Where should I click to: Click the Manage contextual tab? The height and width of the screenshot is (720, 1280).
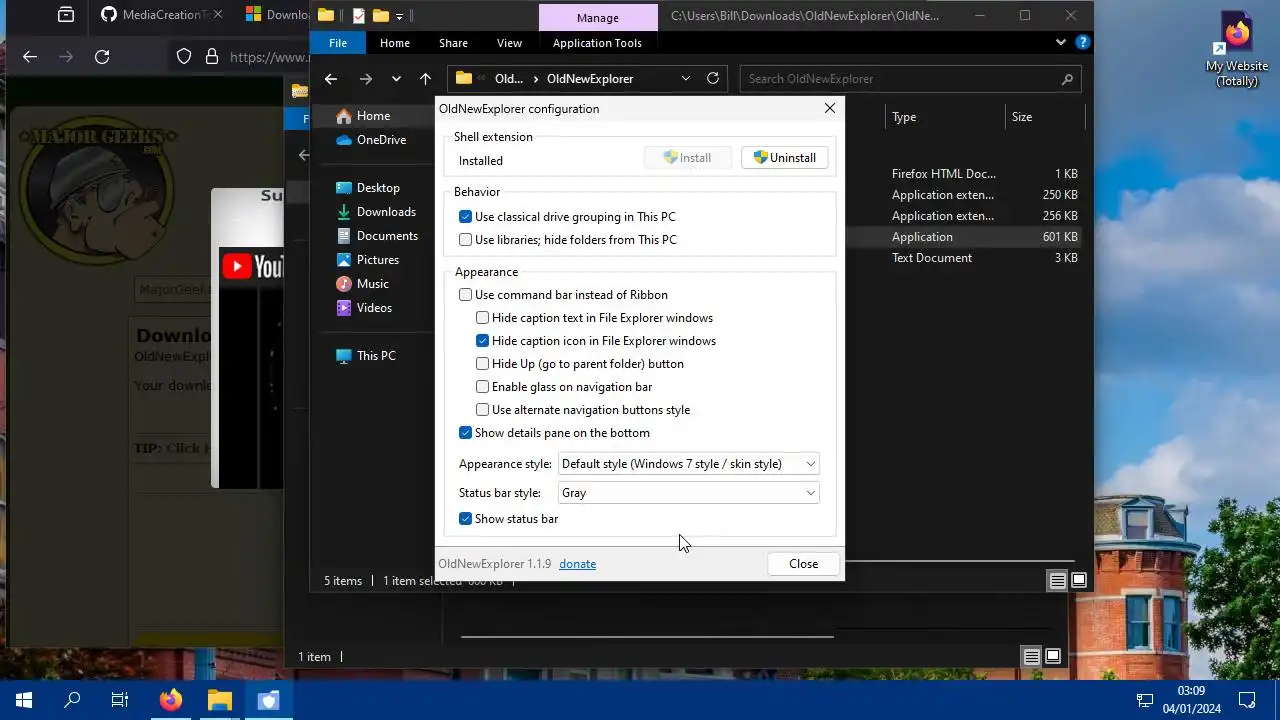point(598,17)
